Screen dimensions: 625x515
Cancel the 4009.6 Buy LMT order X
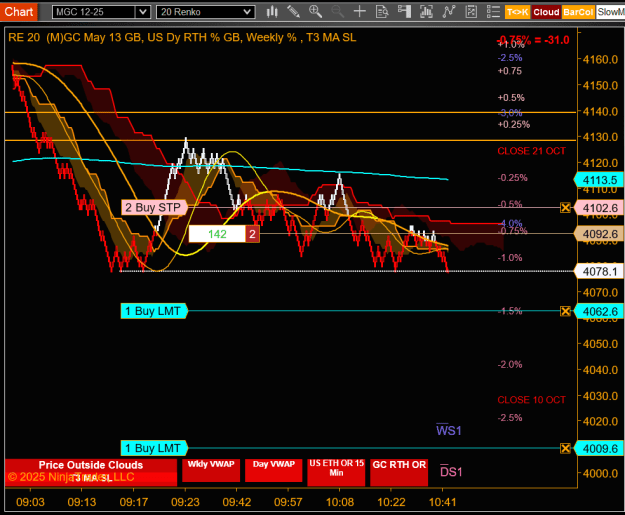click(565, 448)
